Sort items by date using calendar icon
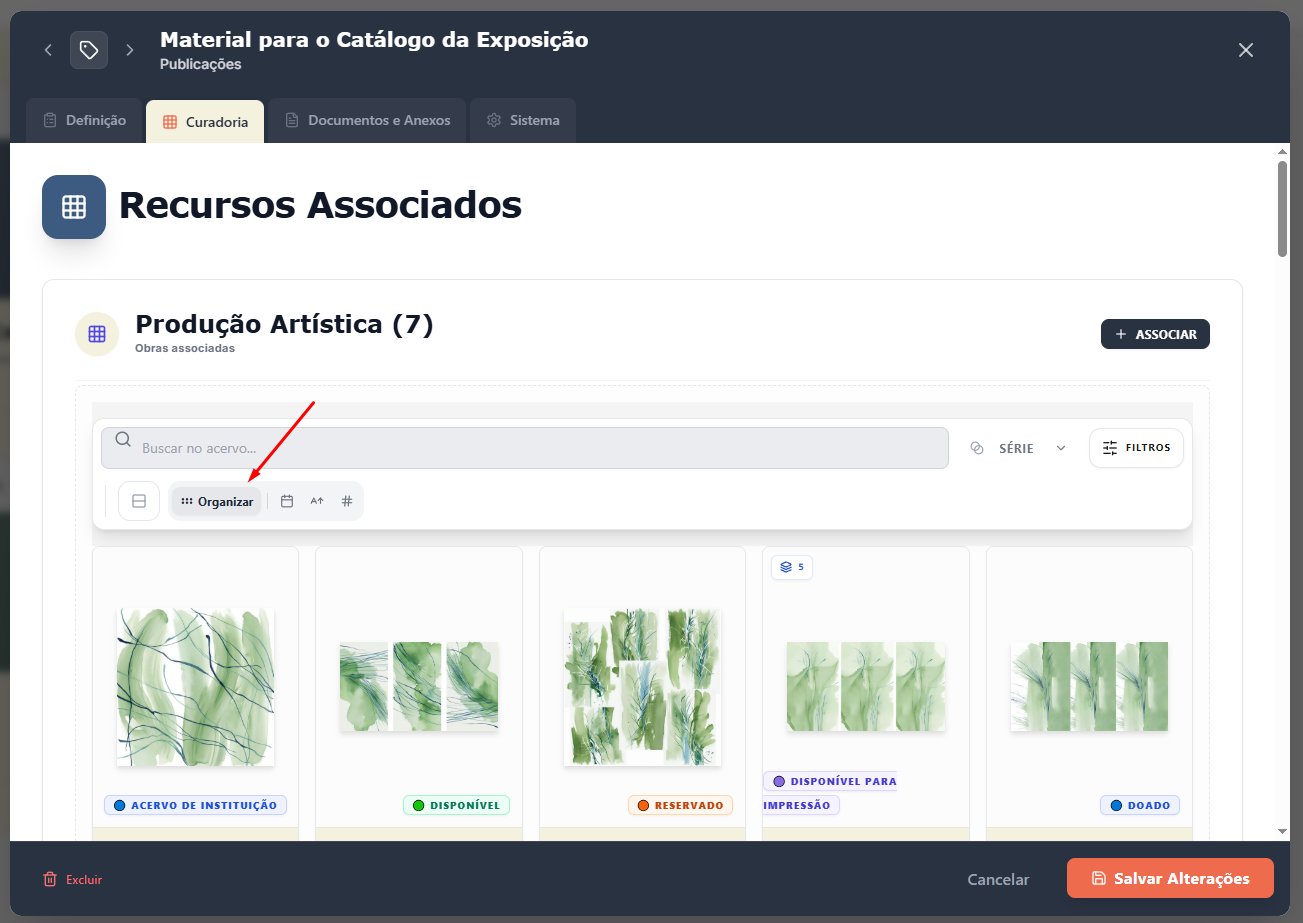1303x923 pixels. [287, 500]
